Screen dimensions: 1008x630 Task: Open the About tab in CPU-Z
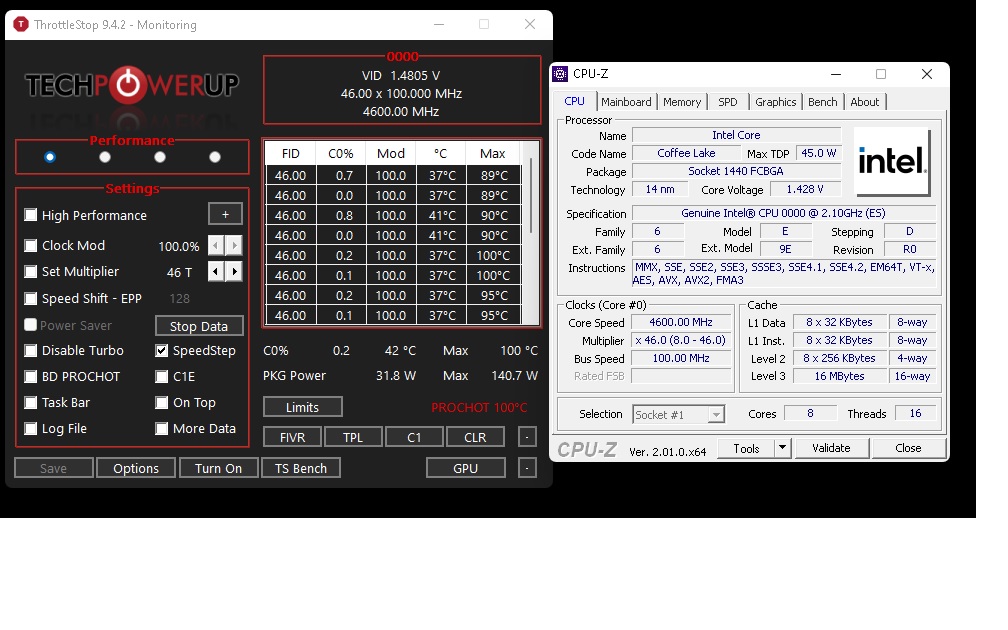[865, 102]
